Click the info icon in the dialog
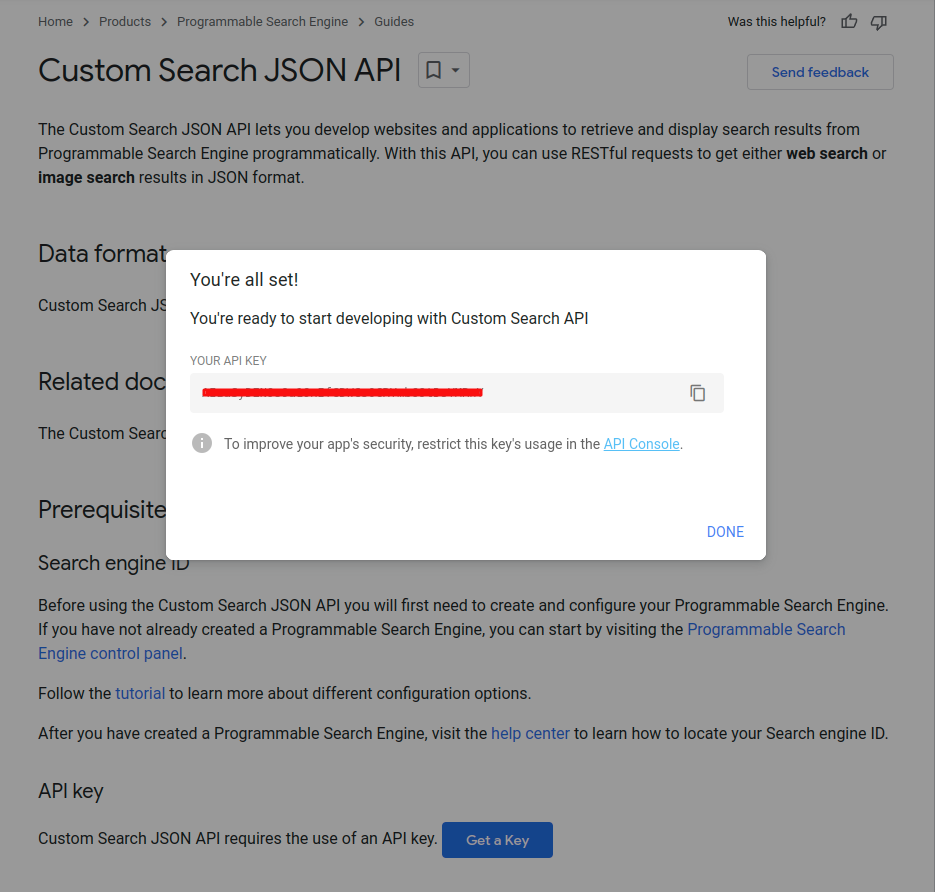This screenshot has width=935, height=892. tap(202, 443)
